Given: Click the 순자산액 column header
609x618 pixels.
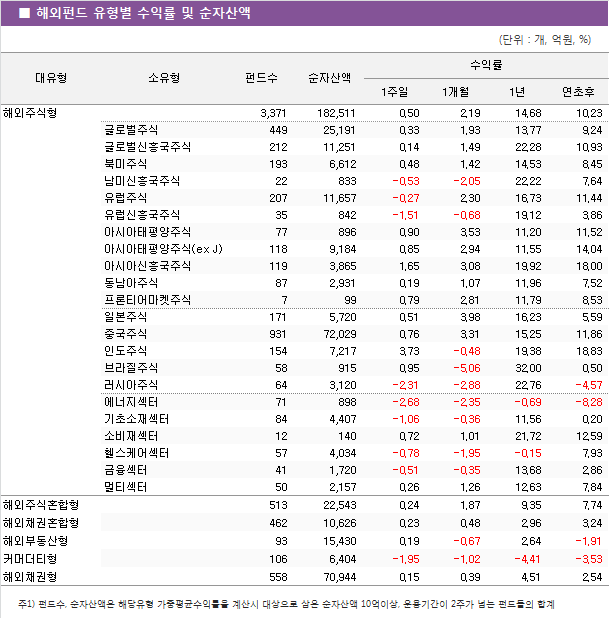Looking at the screenshot, I should (328, 77).
